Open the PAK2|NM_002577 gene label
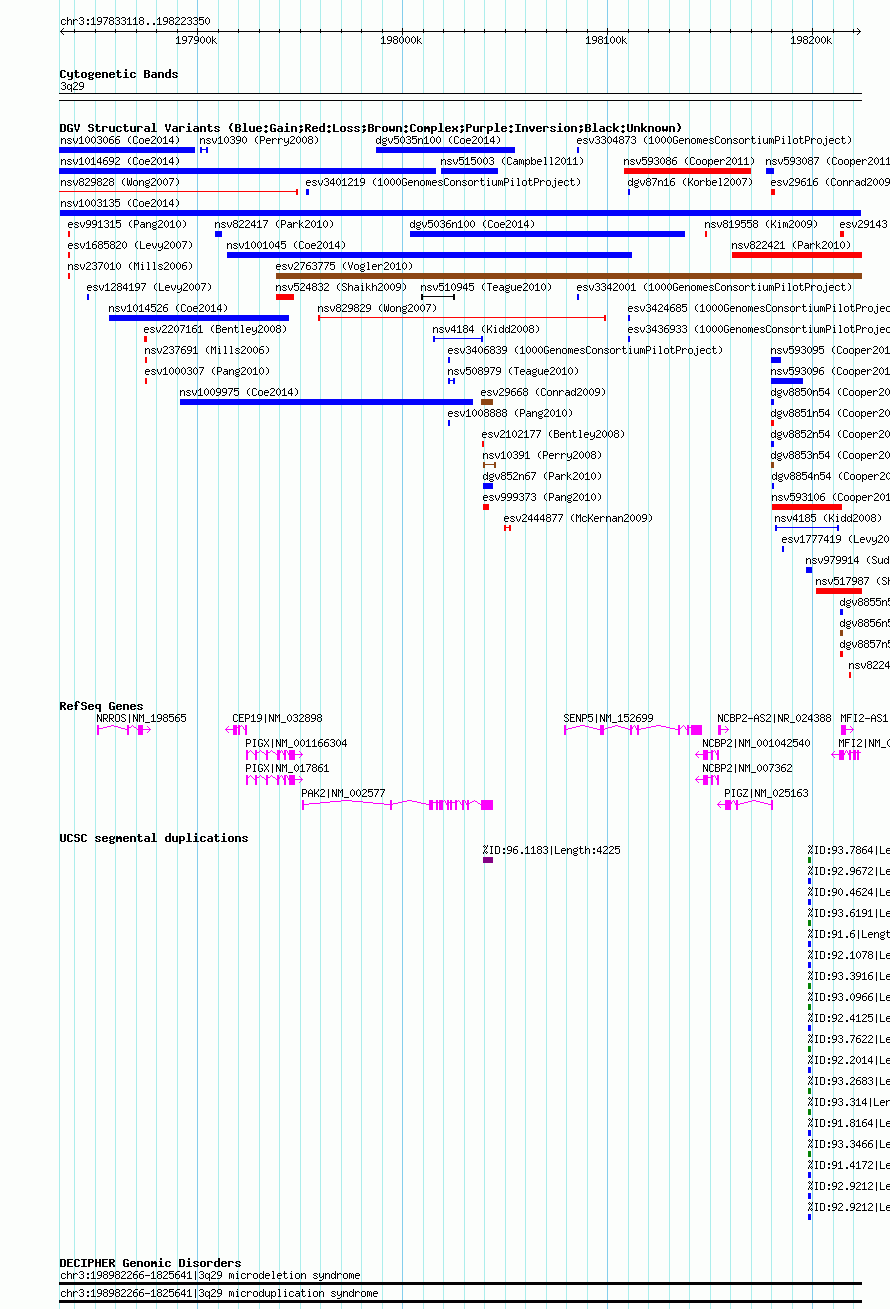 pyautogui.click(x=344, y=793)
